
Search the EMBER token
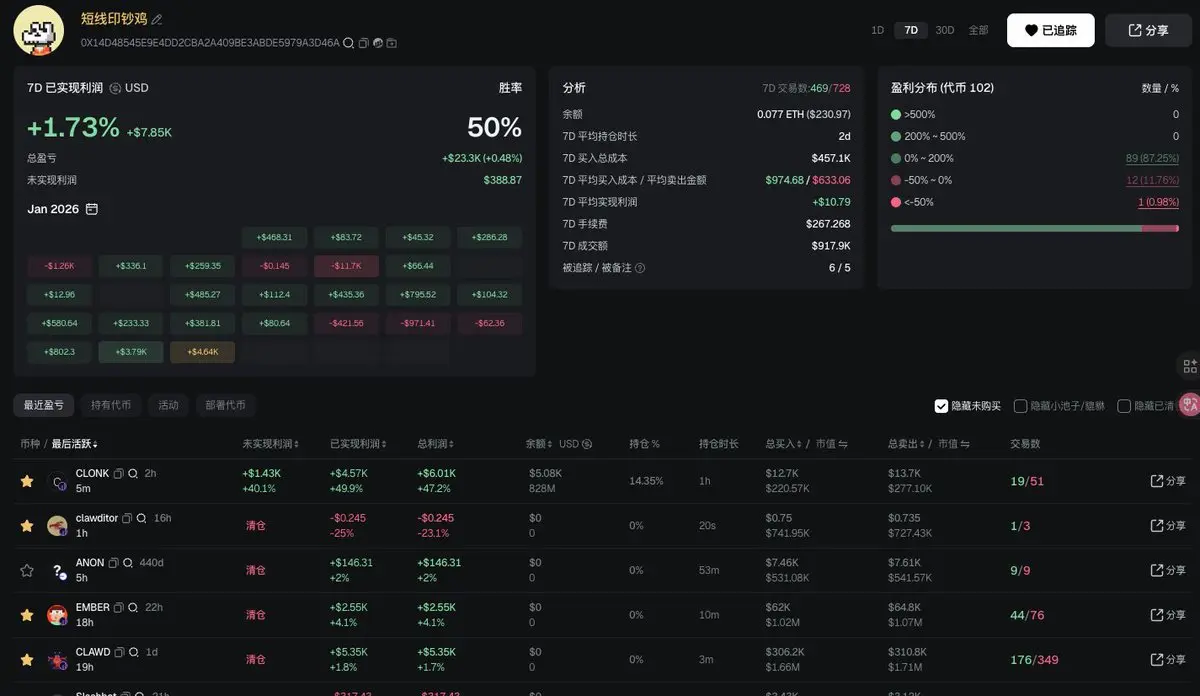pos(134,607)
